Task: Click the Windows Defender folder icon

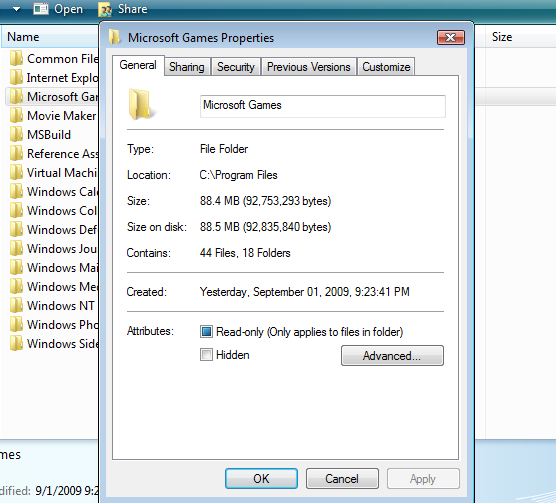Action: [16, 229]
